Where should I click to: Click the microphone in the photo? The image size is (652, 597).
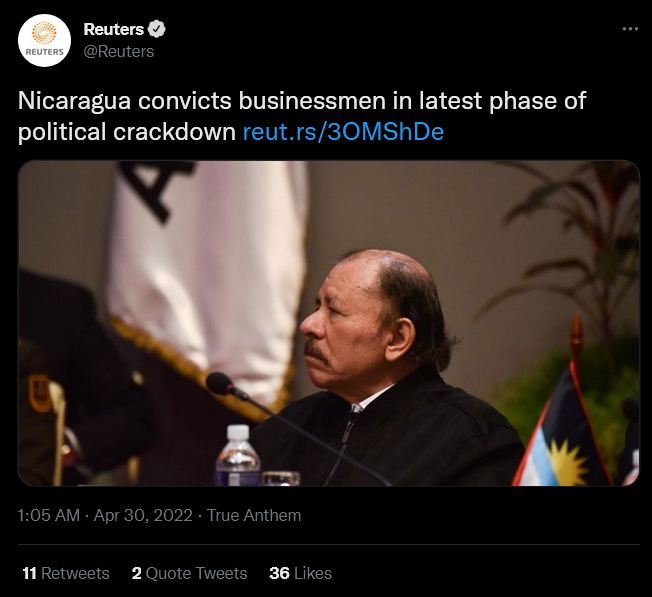point(221,382)
